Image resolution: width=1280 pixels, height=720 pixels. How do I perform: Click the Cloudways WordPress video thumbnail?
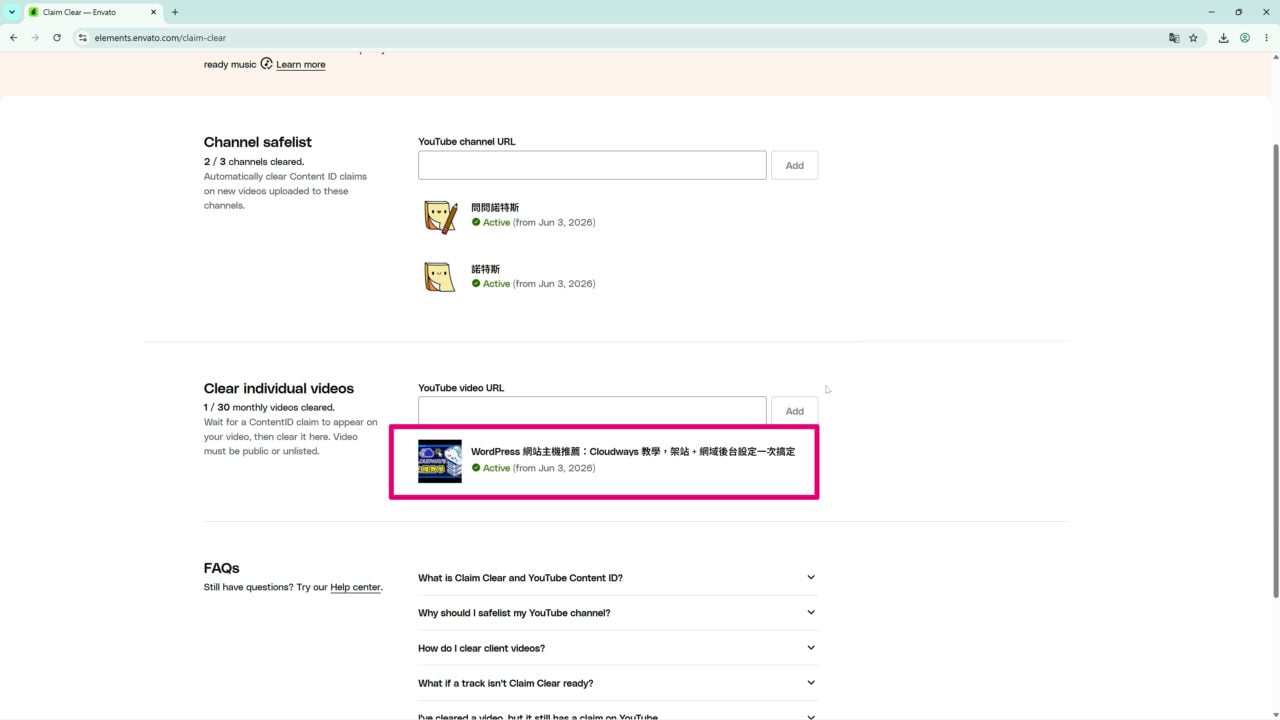pos(440,461)
